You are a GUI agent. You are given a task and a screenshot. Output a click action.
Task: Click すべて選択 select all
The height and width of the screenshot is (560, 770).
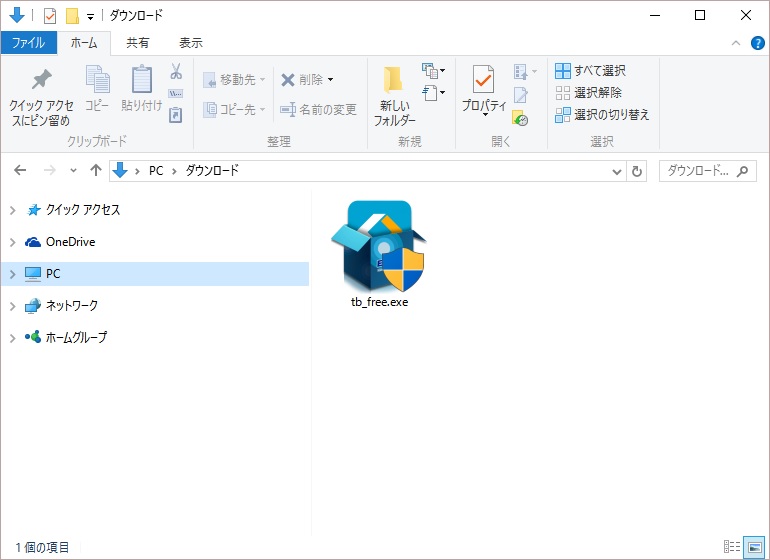(590, 71)
